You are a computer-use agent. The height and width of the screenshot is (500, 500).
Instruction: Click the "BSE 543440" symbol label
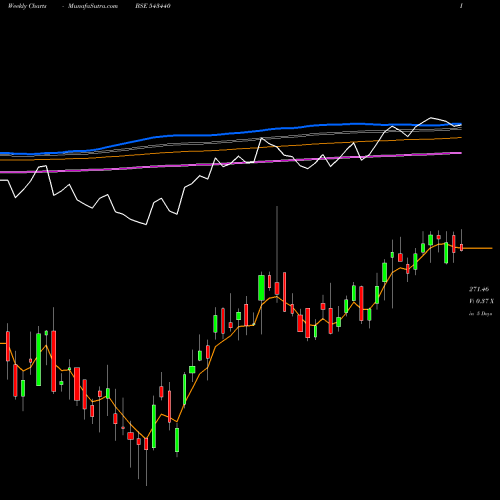[153, 6]
